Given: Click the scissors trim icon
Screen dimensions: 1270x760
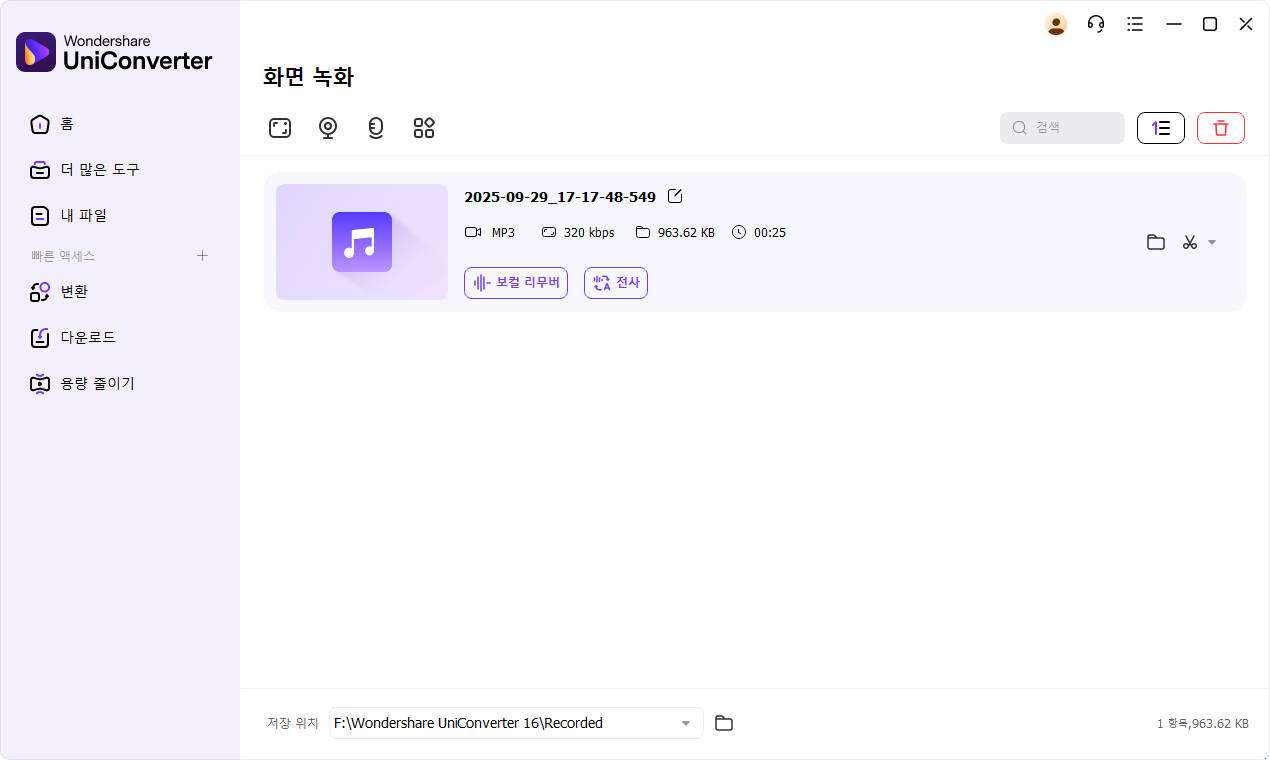Looking at the screenshot, I should point(1189,242).
